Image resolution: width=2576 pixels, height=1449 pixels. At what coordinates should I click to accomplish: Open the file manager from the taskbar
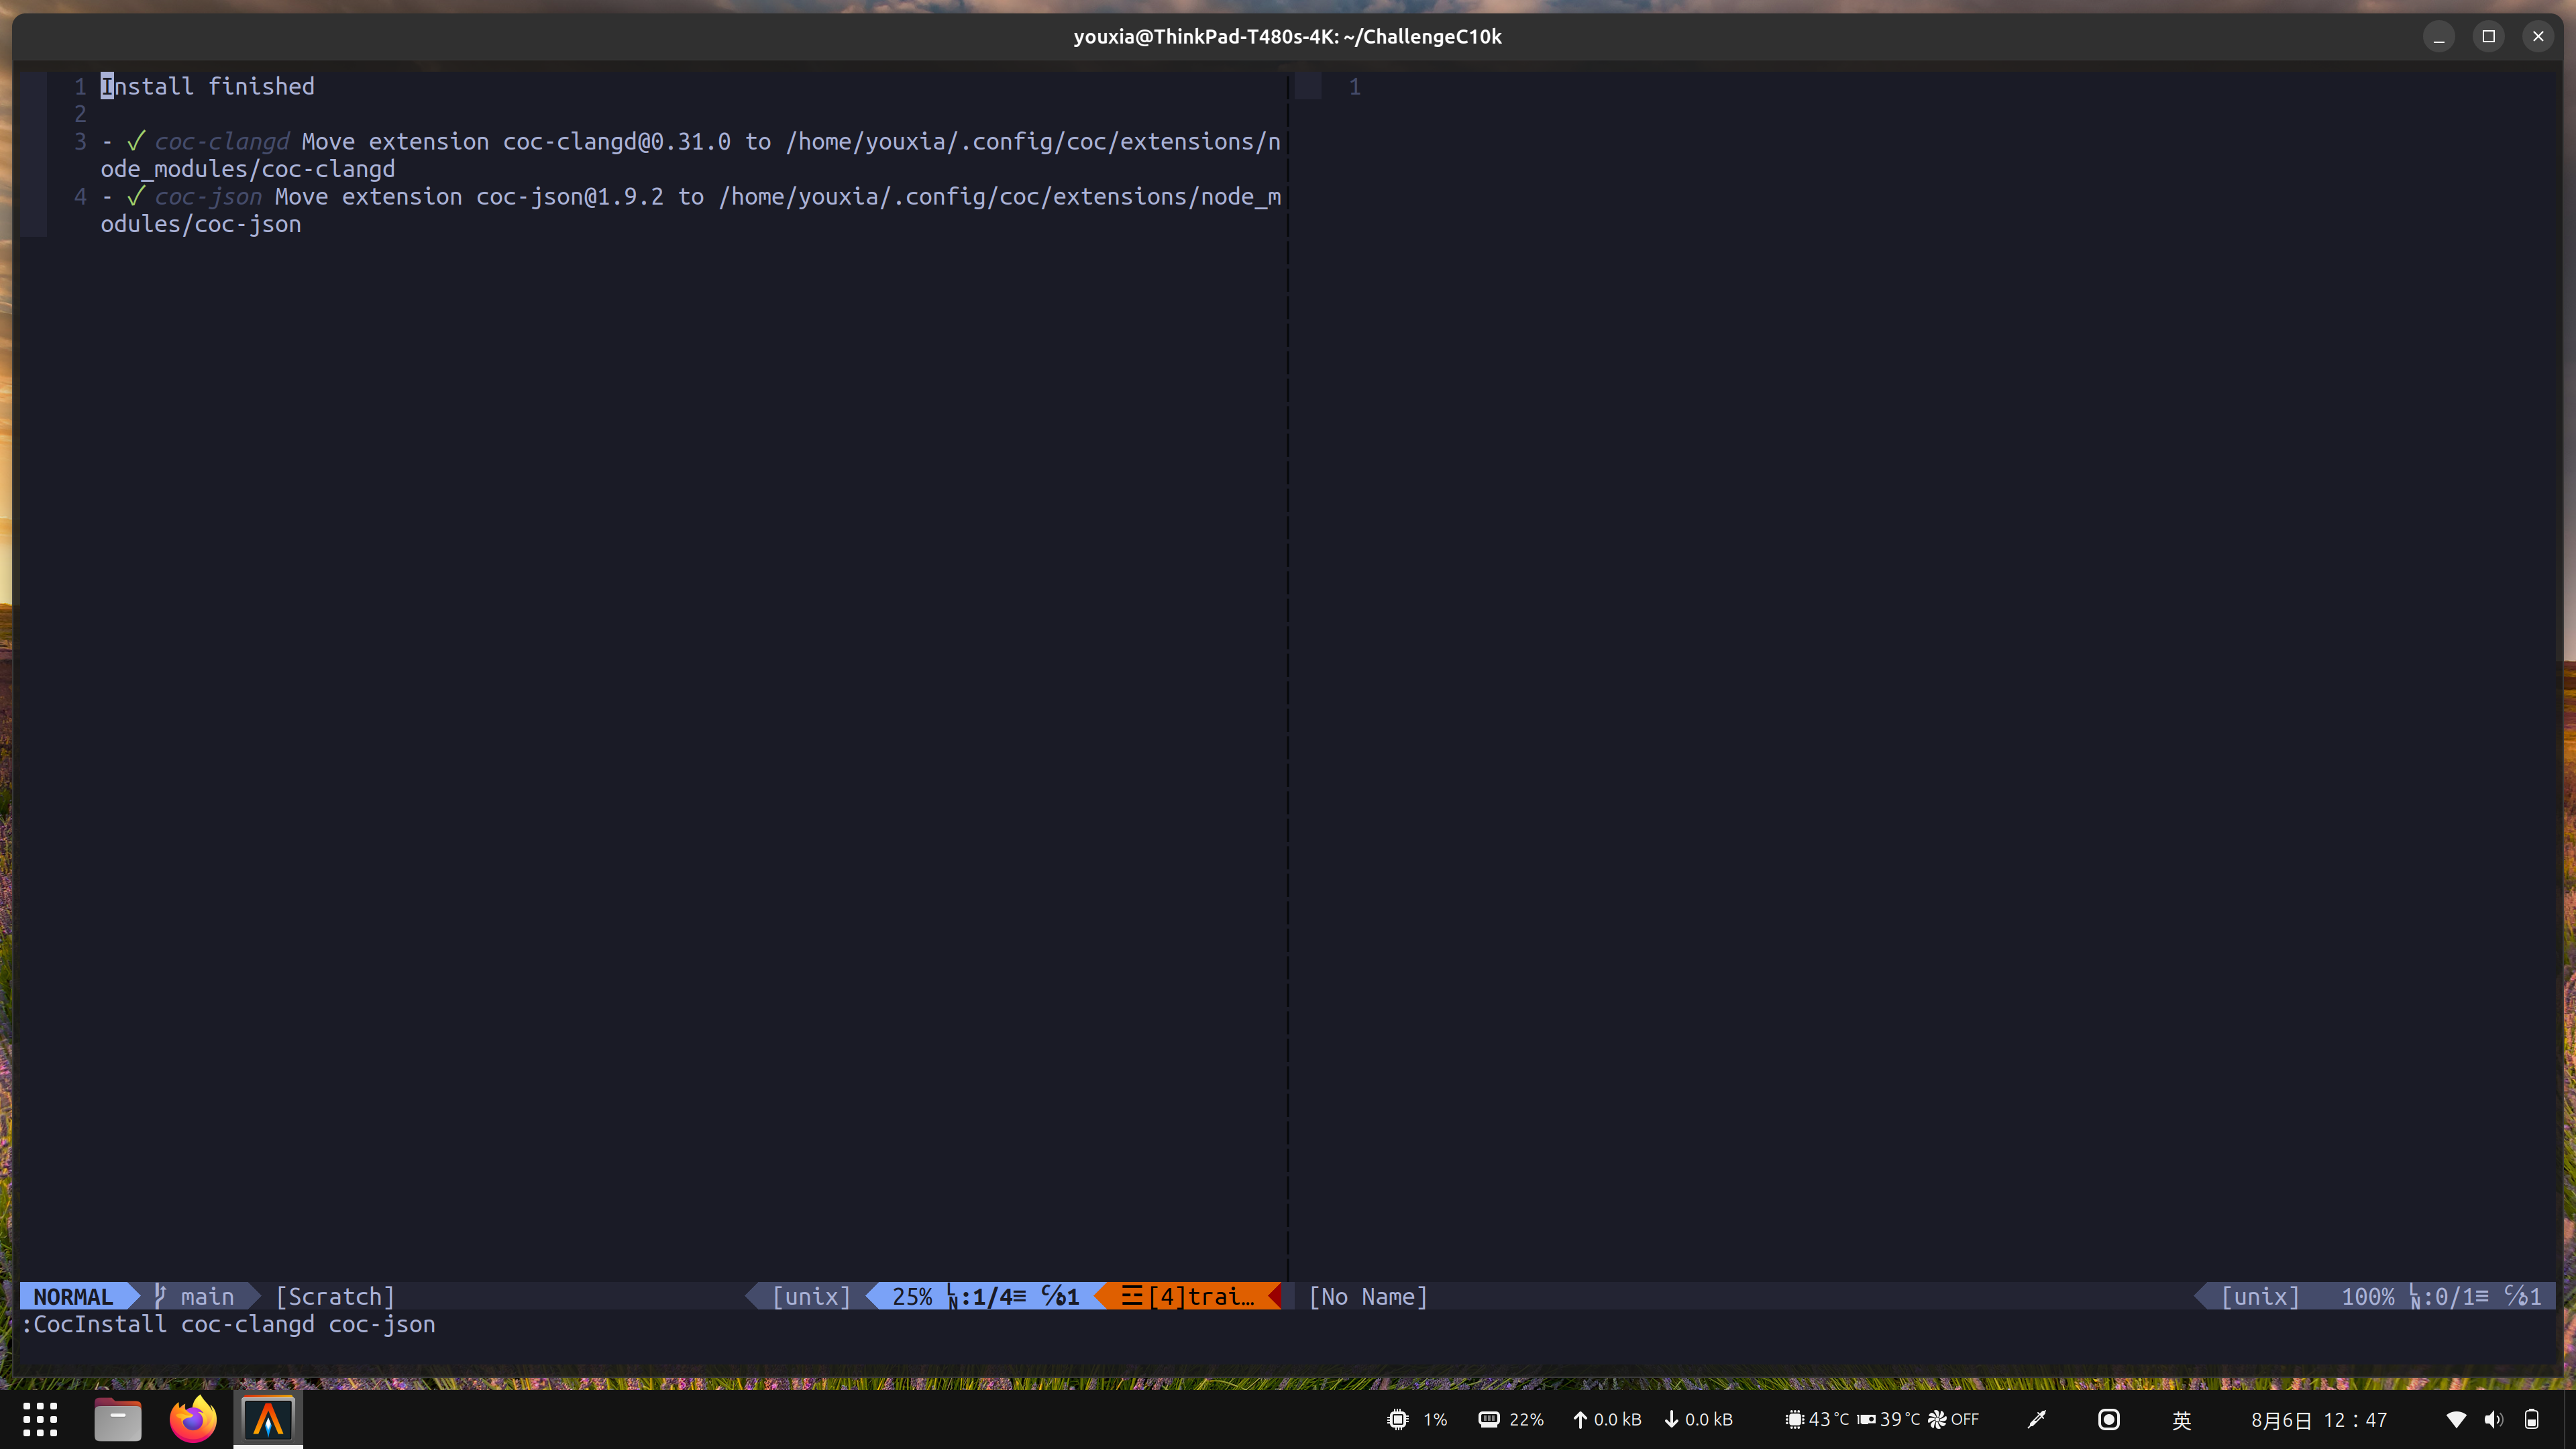coord(117,1418)
